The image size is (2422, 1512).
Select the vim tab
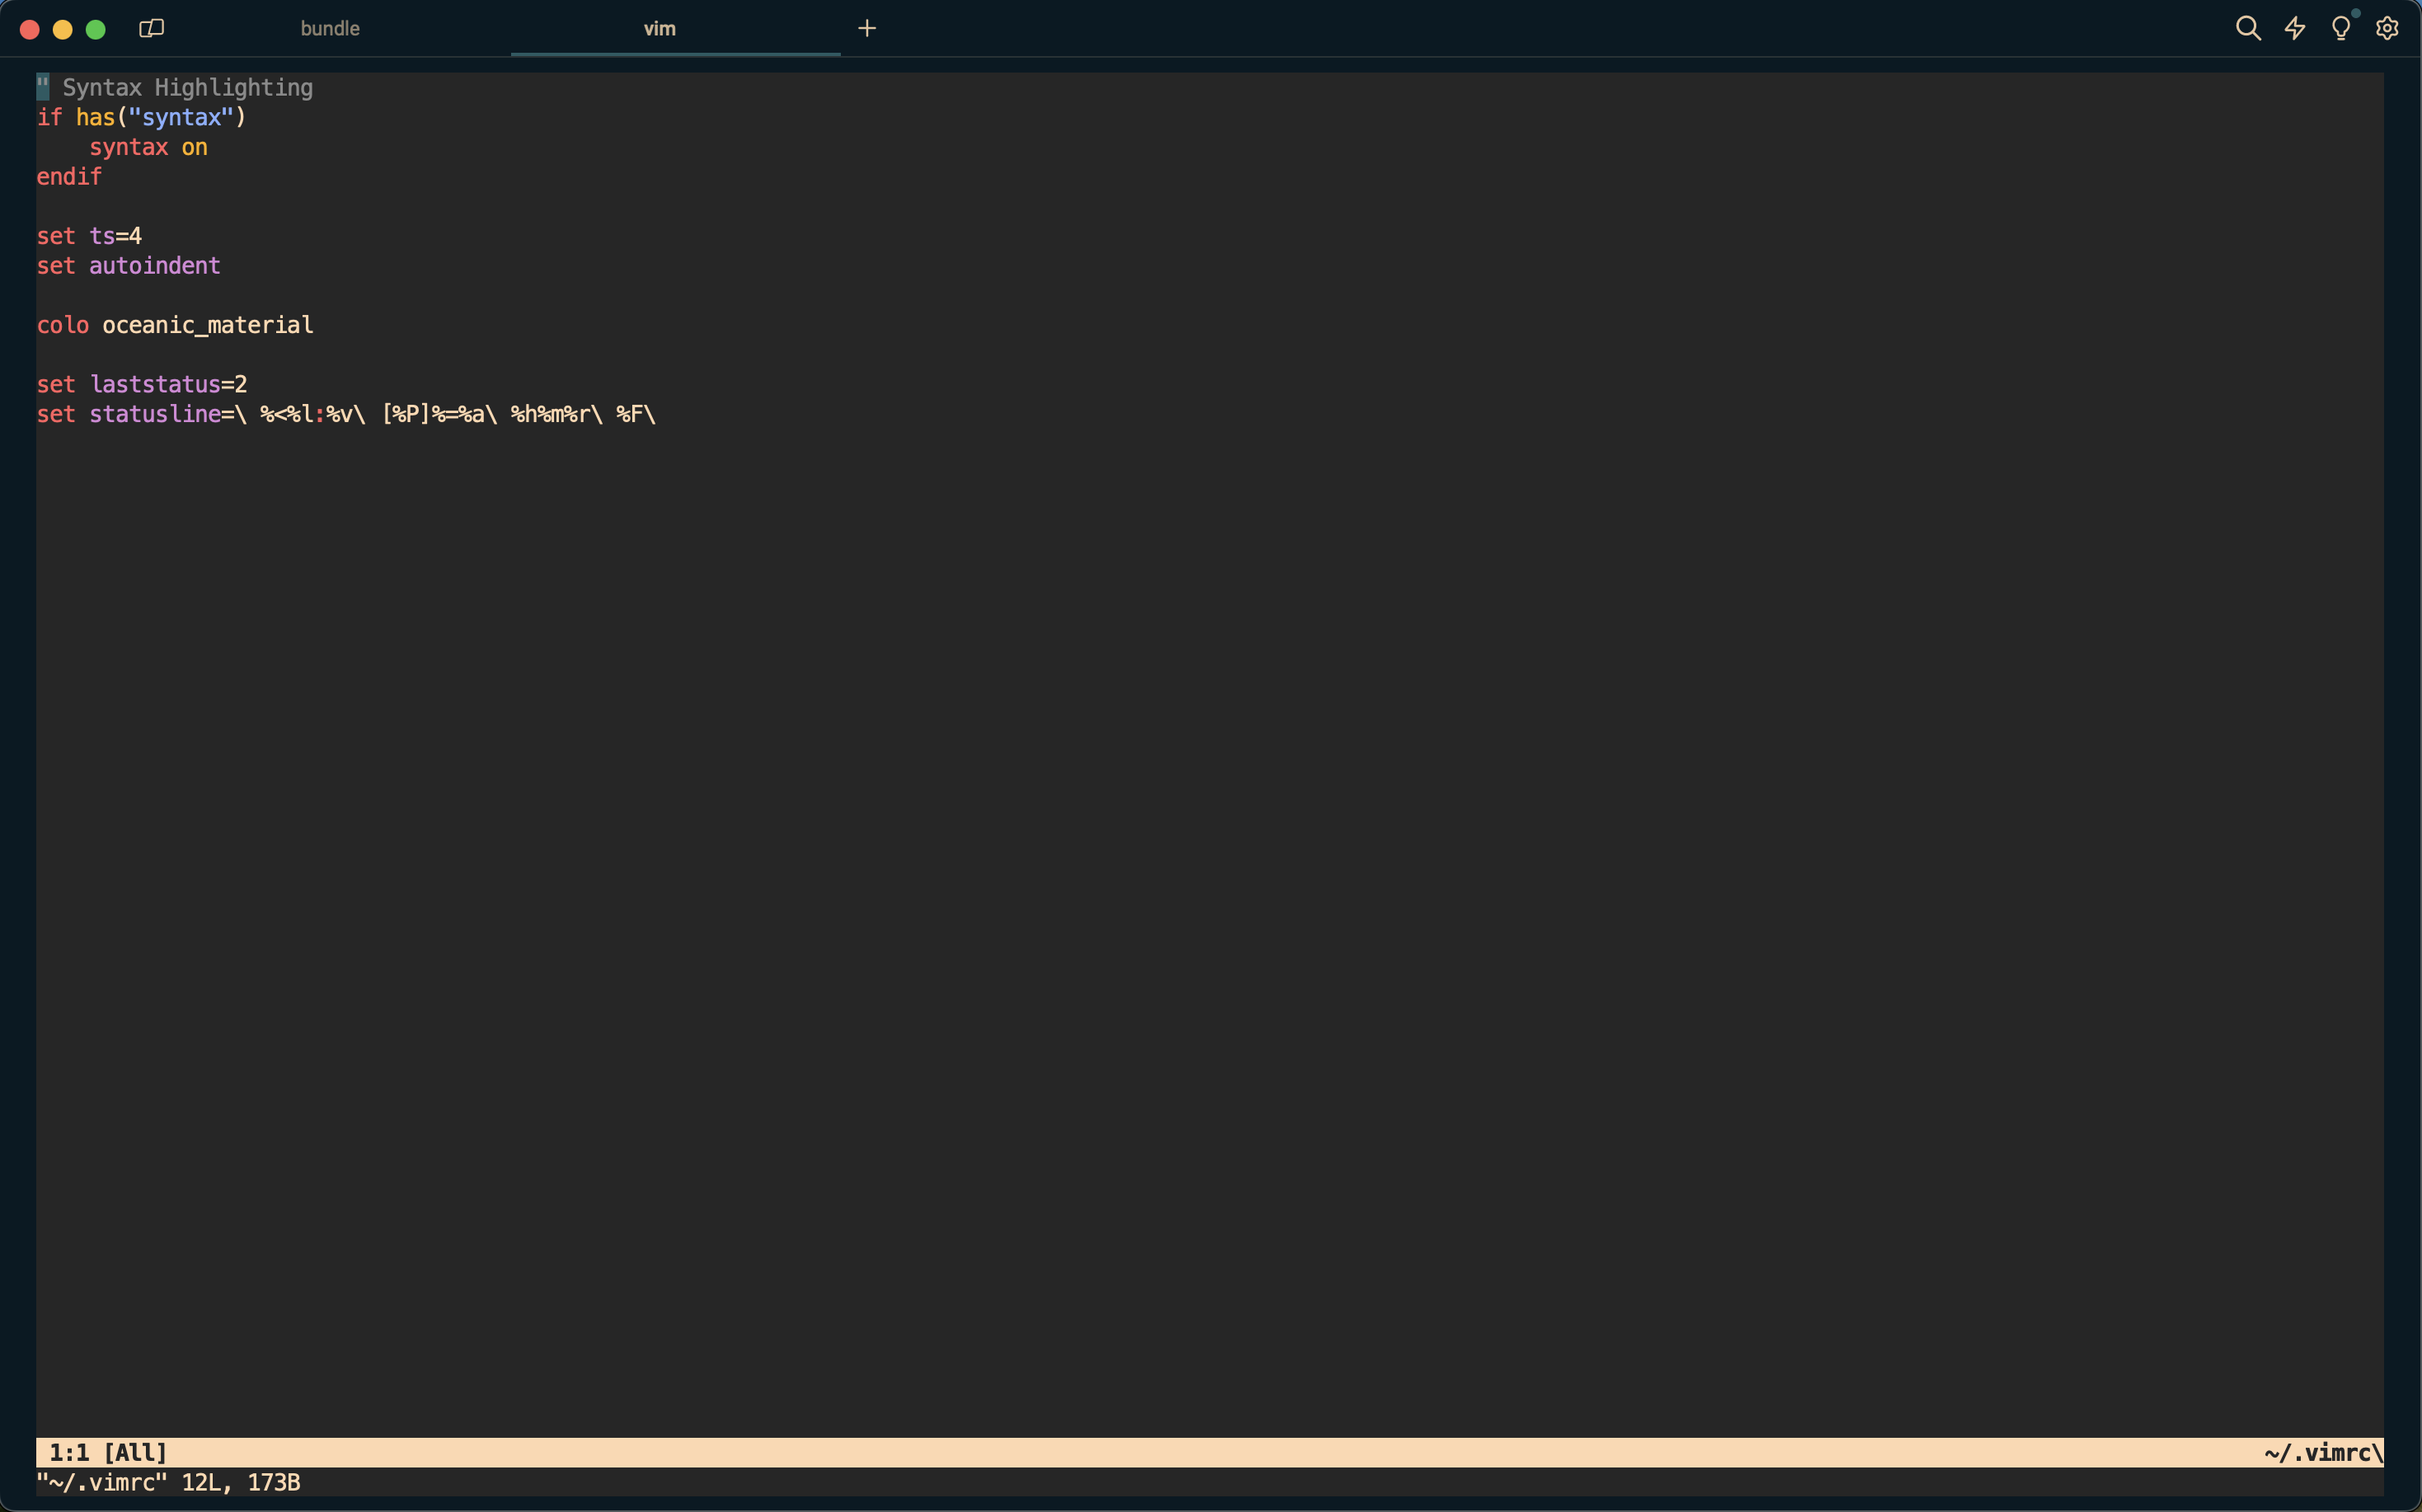coord(660,29)
